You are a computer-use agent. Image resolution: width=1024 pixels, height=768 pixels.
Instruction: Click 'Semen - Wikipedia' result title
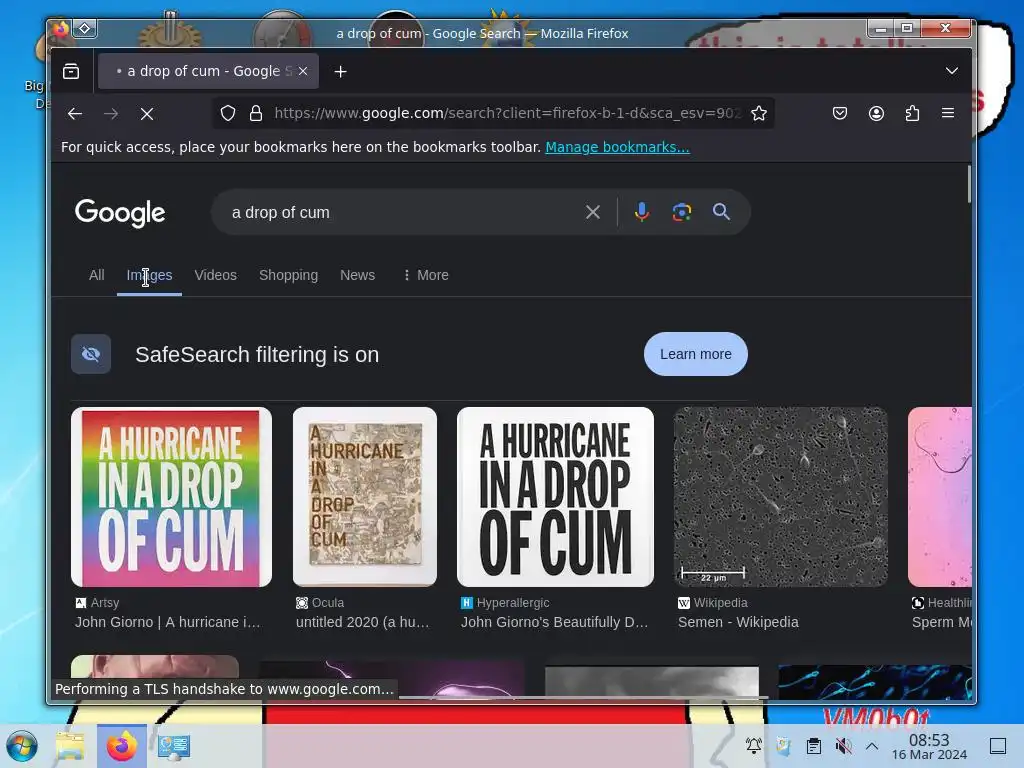click(x=738, y=622)
